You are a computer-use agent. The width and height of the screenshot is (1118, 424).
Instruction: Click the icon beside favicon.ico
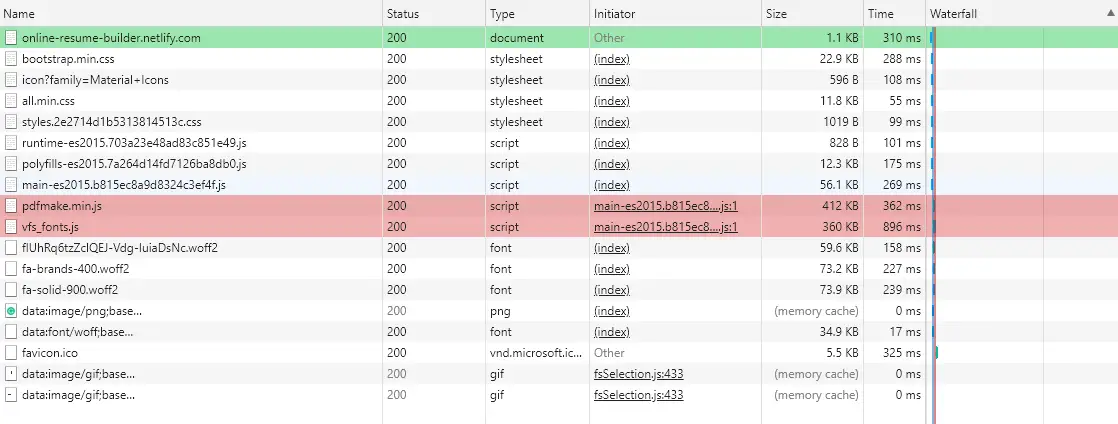11,353
